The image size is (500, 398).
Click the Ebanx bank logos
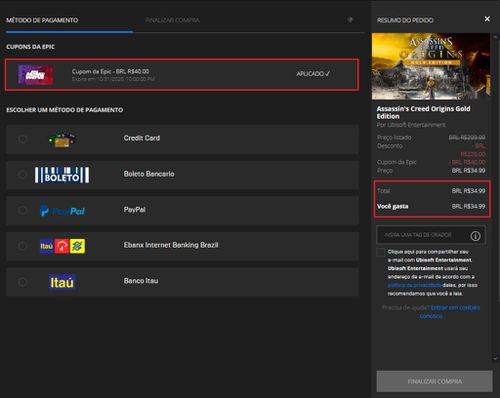click(62, 246)
